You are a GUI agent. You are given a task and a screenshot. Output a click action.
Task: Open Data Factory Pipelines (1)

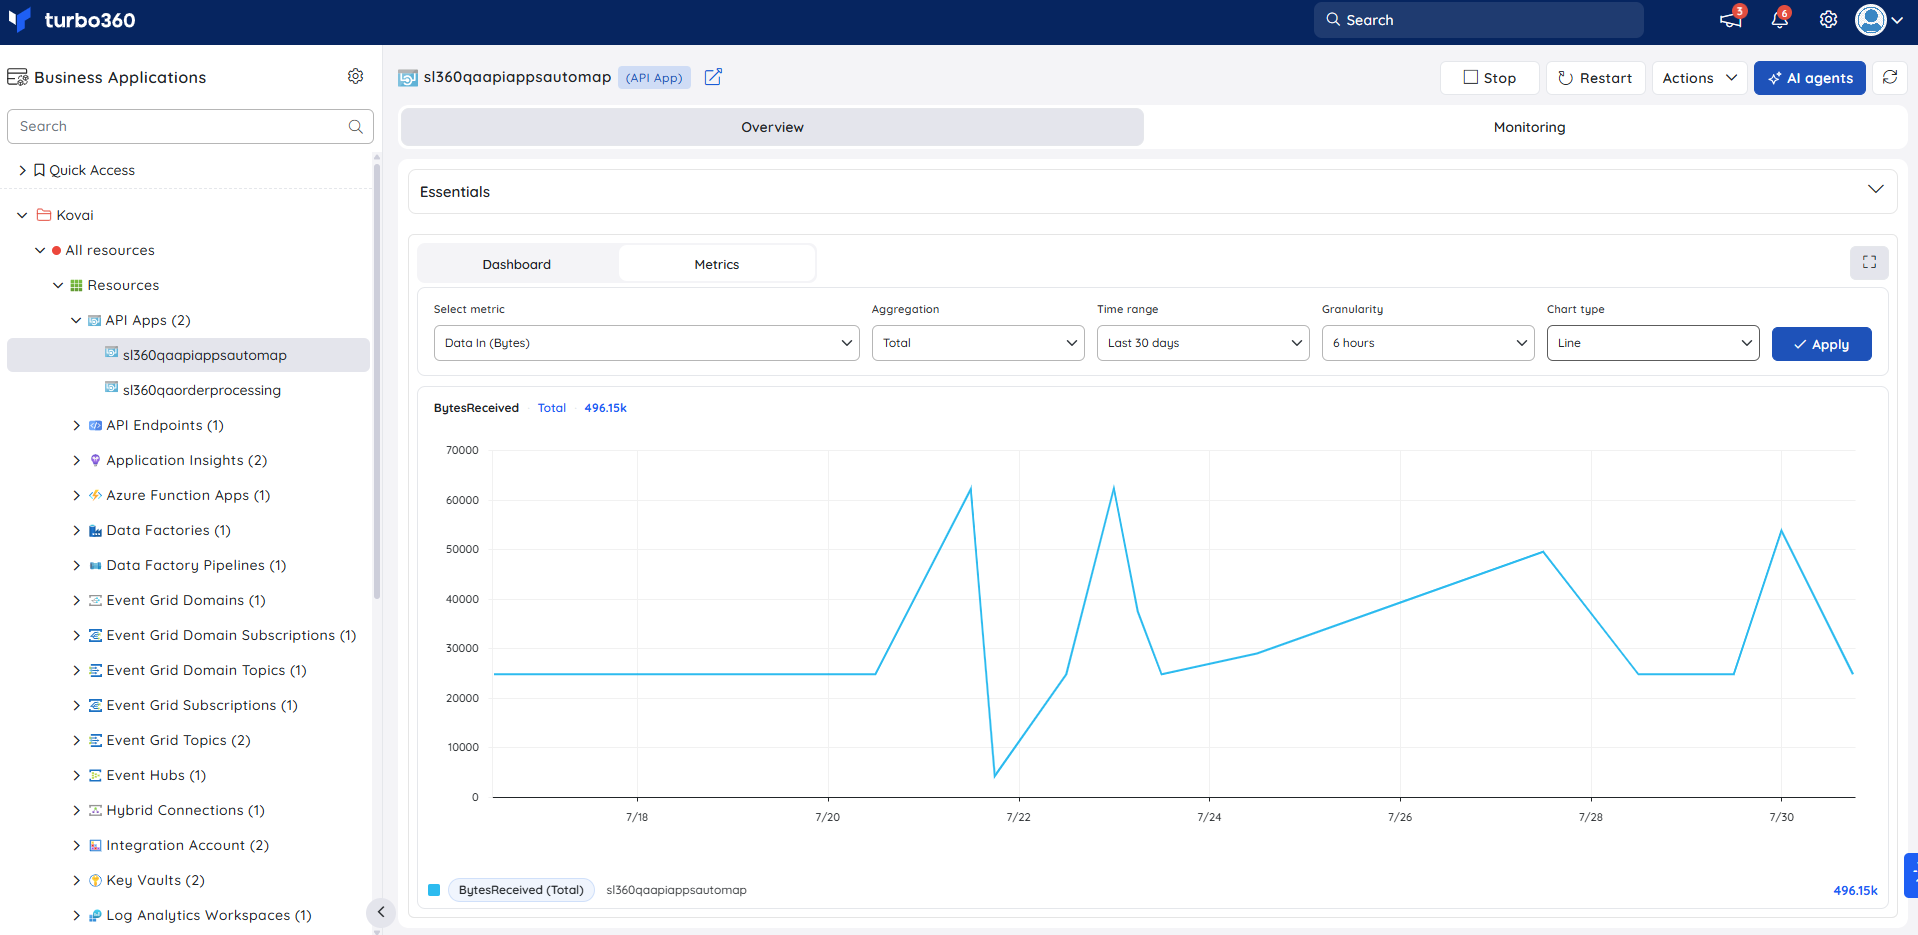point(196,565)
